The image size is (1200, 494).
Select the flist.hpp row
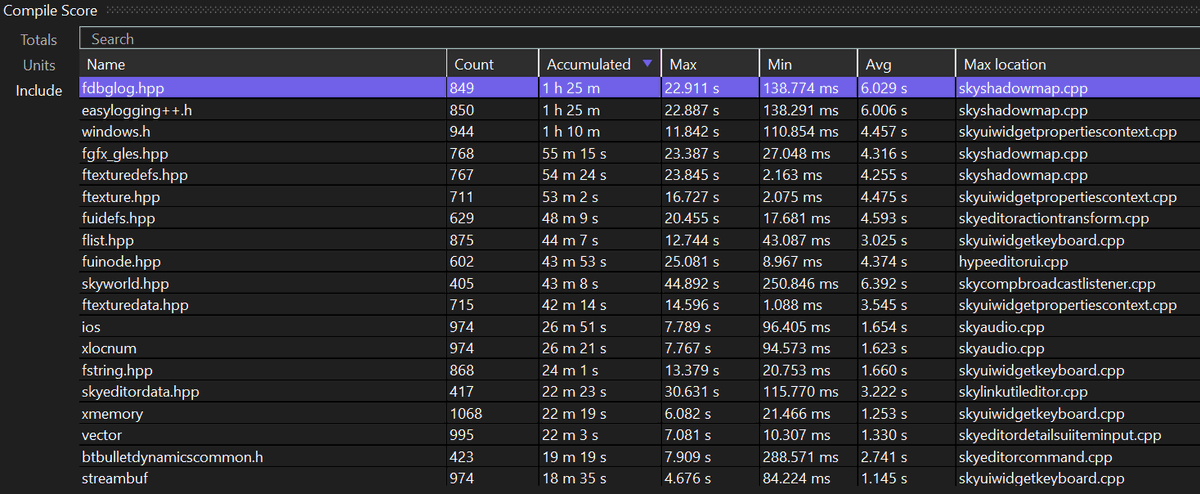tap(639, 240)
